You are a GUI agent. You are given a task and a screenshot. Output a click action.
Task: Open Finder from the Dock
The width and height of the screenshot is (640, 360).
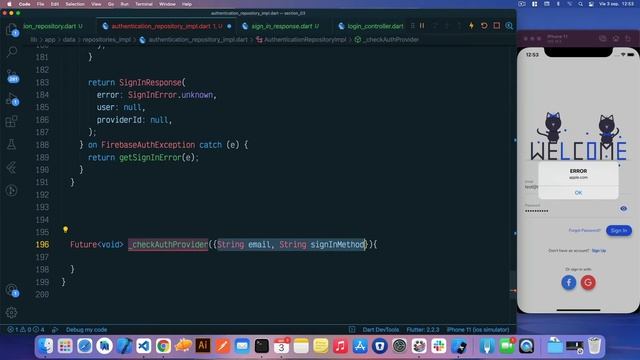coord(46,346)
